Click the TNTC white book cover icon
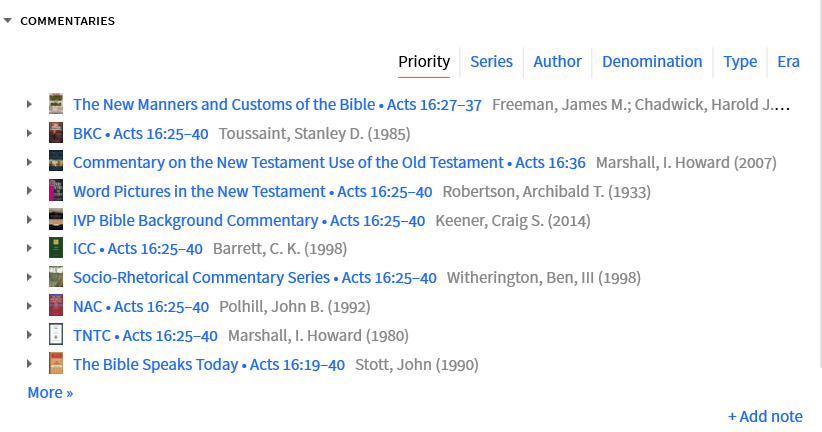The width and height of the screenshot is (822, 432). click(x=56, y=334)
